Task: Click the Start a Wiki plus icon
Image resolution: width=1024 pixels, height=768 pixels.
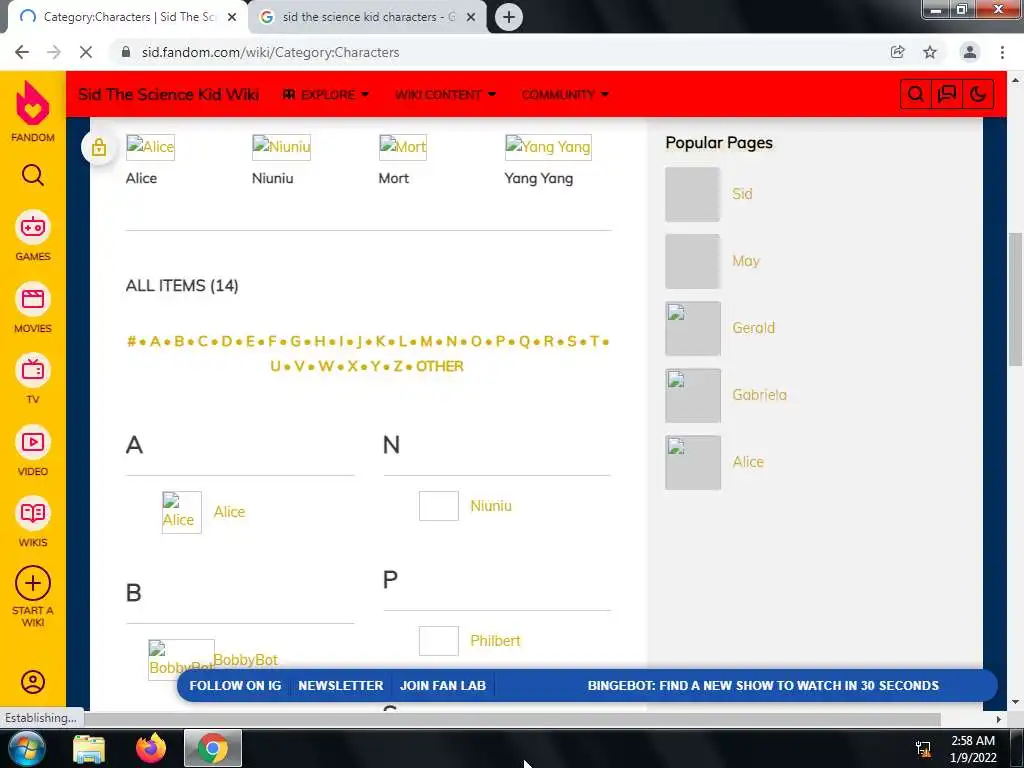Action: coord(33,583)
